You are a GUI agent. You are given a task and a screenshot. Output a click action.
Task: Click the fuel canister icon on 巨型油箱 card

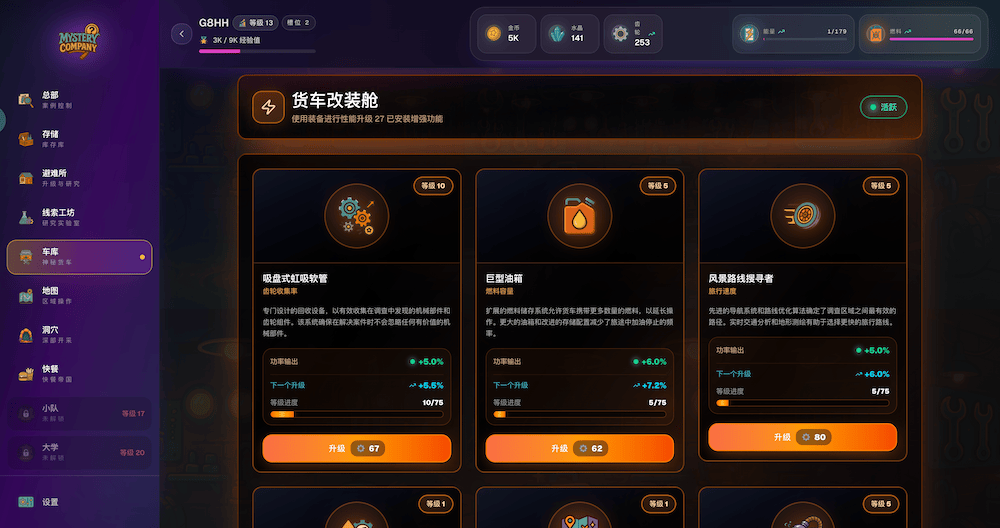pyautogui.click(x=580, y=216)
